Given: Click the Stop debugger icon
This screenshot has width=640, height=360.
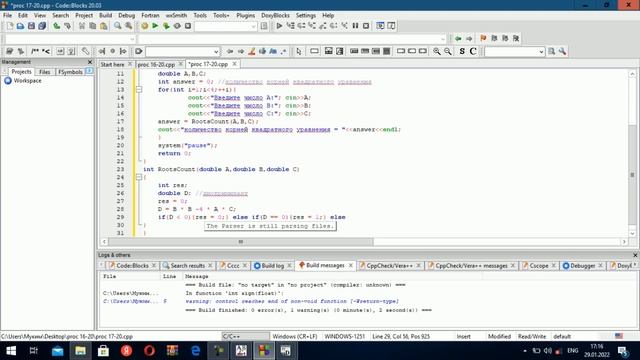Looking at the screenshot, I should (x=366, y=26).
